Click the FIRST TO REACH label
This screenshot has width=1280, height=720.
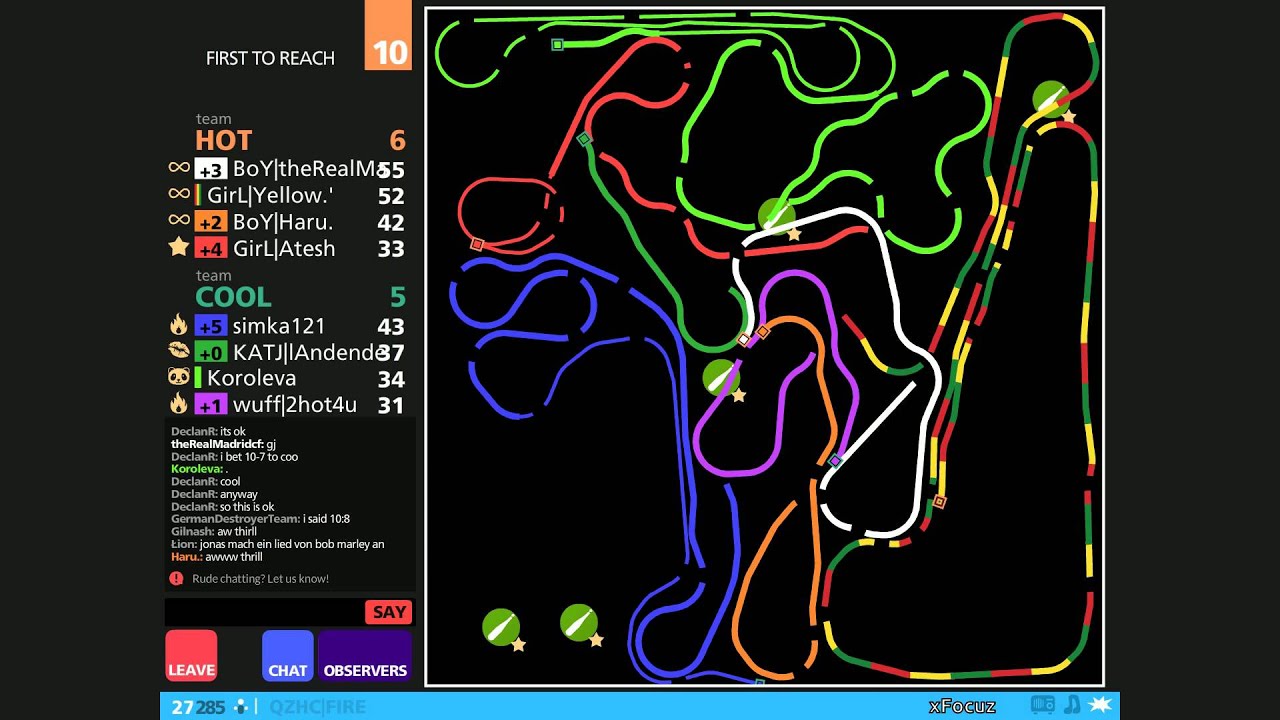point(270,58)
